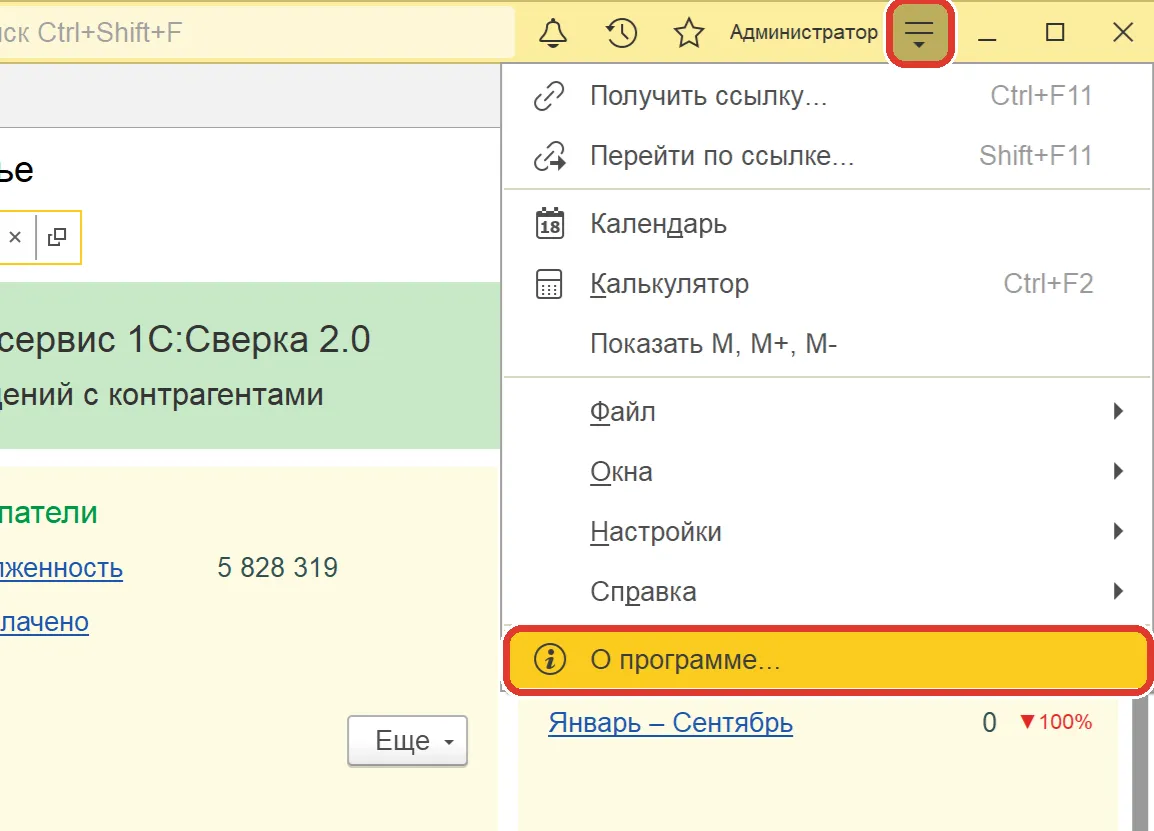Open the selected item with the open-form icon

click(57, 237)
